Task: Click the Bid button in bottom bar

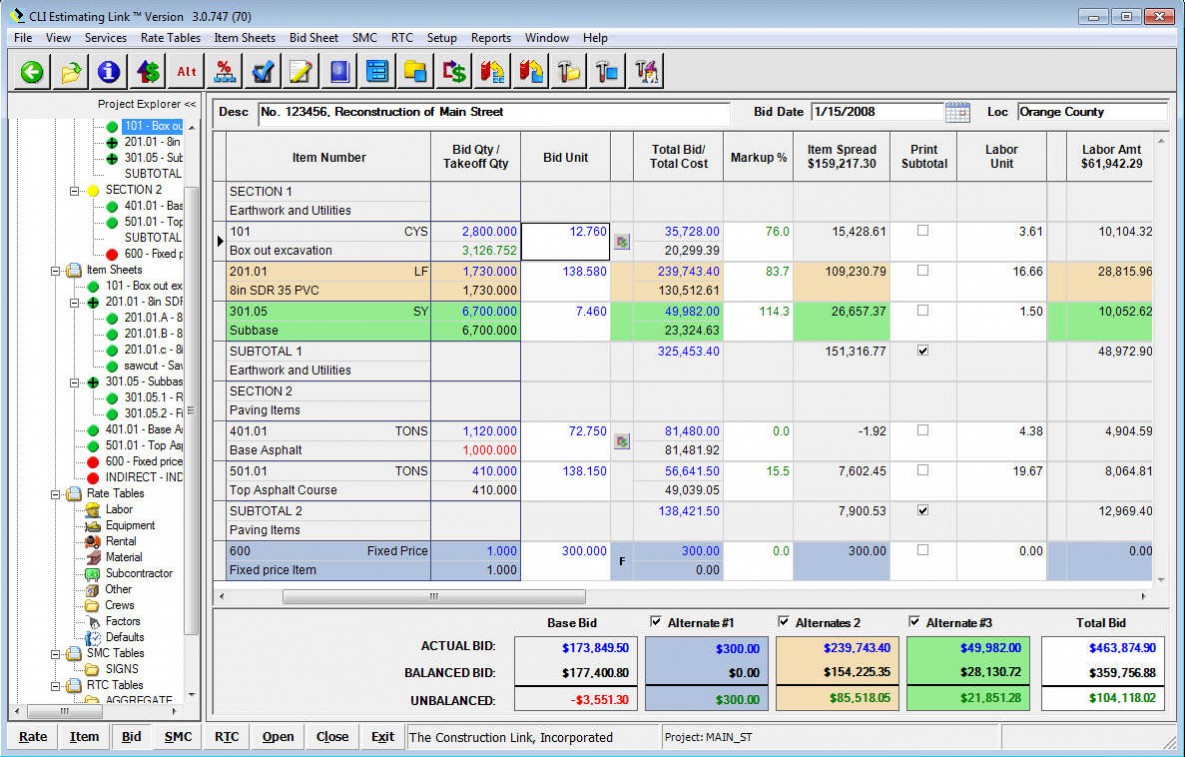Action: (131, 737)
